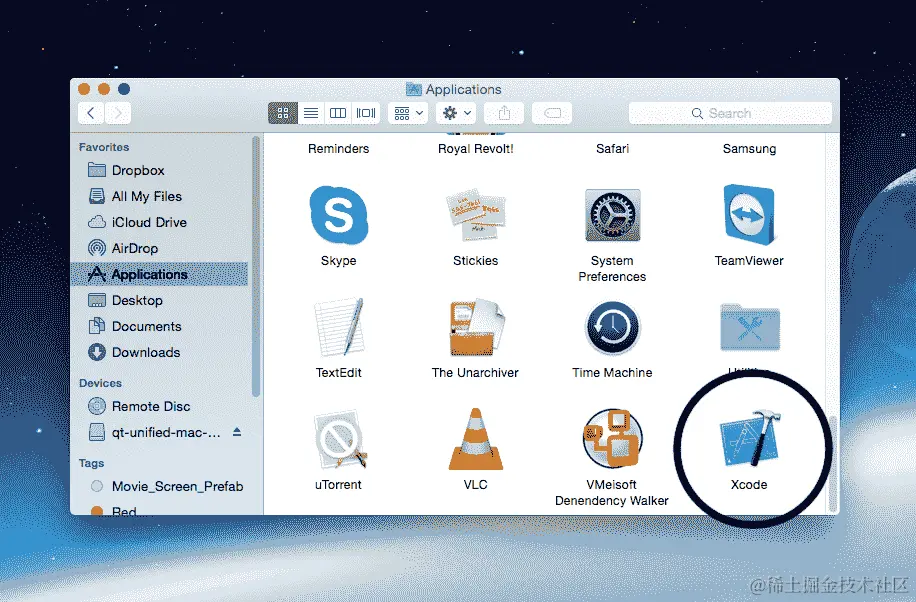Switch to list view

click(x=311, y=113)
